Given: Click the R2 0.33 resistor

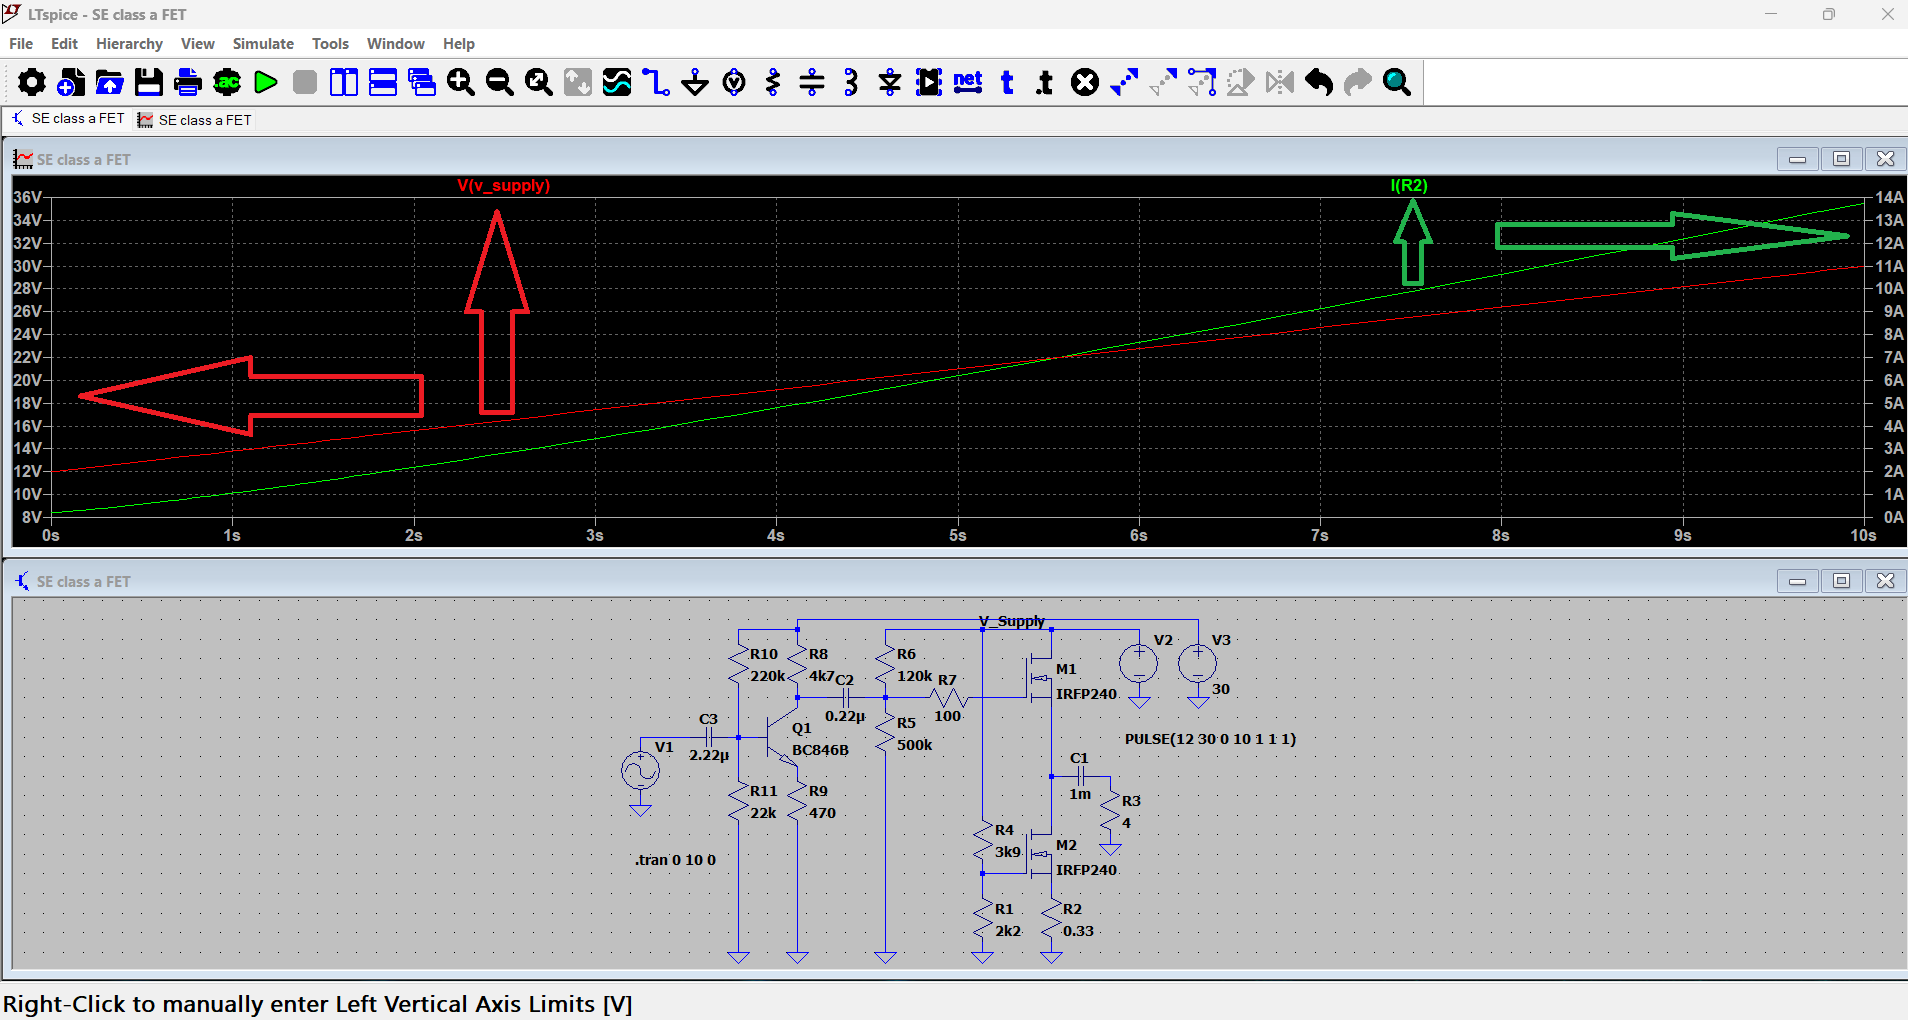Looking at the screenshot, I should coord(1051,920).
